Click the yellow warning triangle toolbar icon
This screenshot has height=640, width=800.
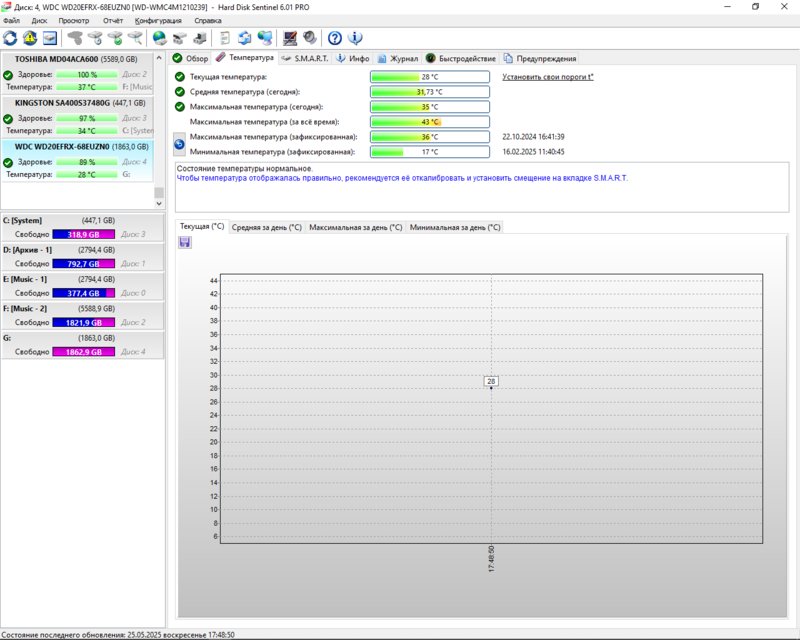(31, 39)
